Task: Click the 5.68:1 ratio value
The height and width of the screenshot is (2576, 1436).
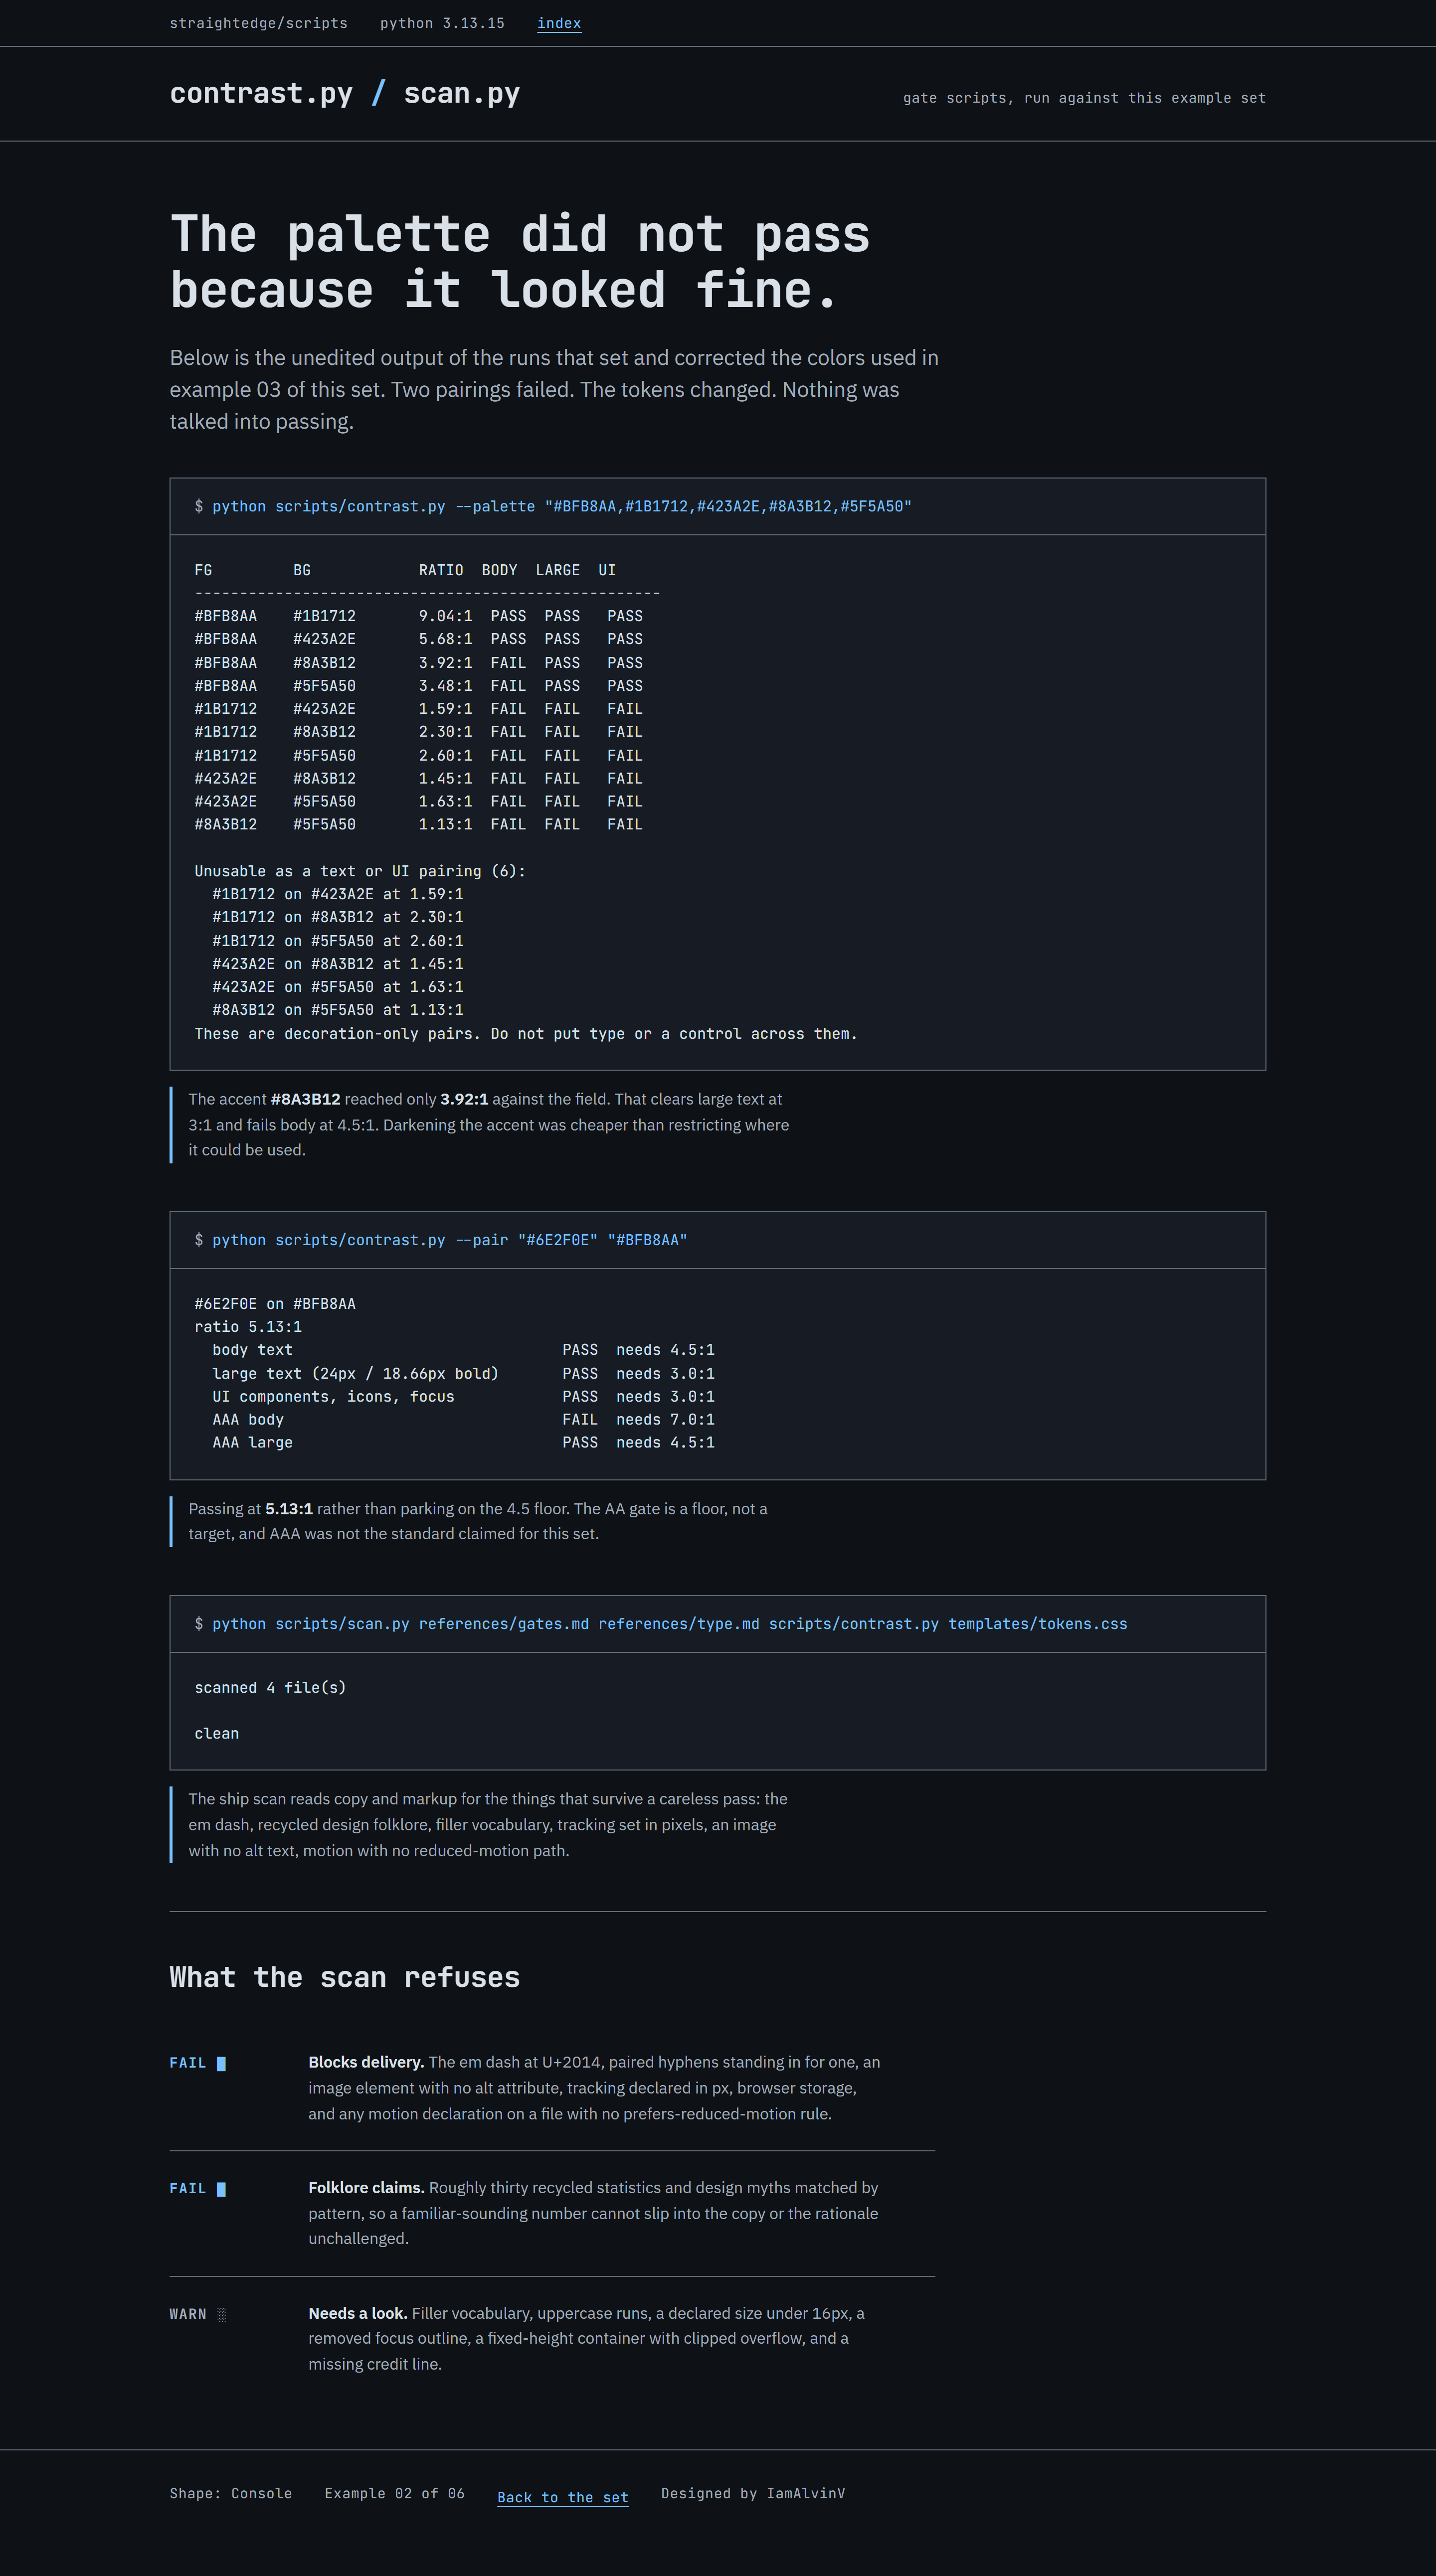Action: pyautogui.click(x=445, y=639)
